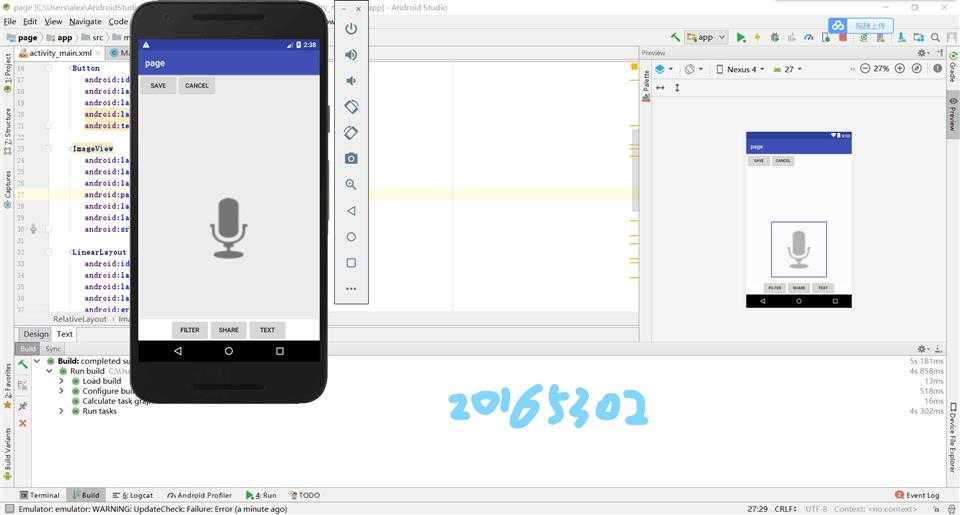Rotate emulator right with the second rotate icon

351,132
